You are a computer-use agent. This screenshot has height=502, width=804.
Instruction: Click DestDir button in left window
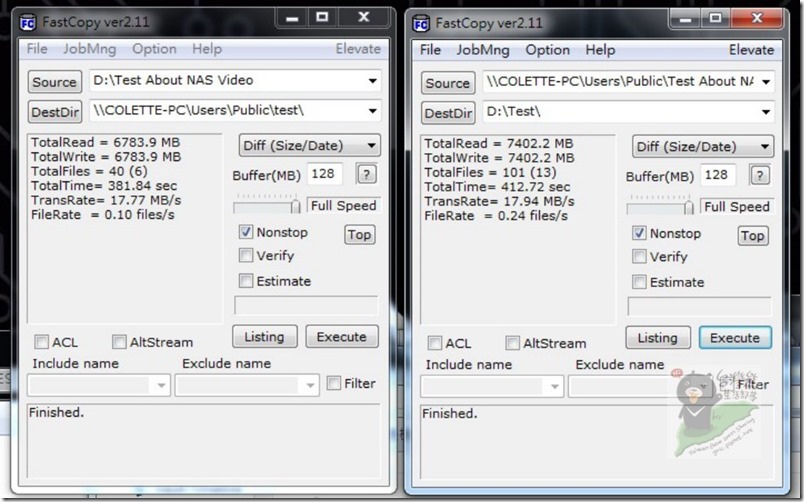[55, 112]
